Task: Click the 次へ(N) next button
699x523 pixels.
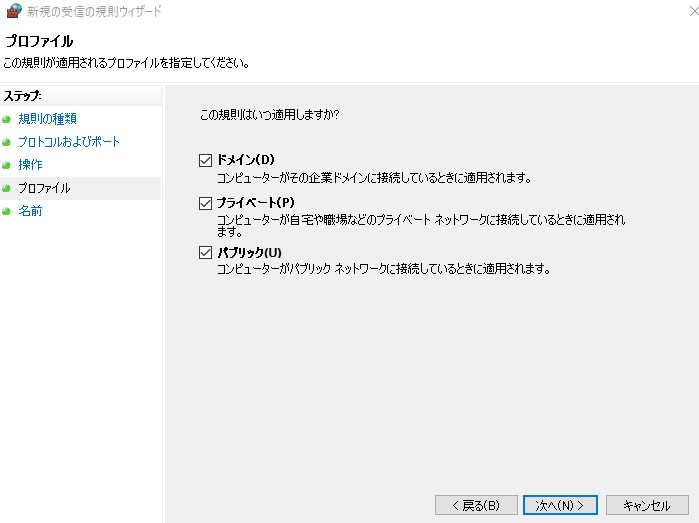Action: (560, 505)
